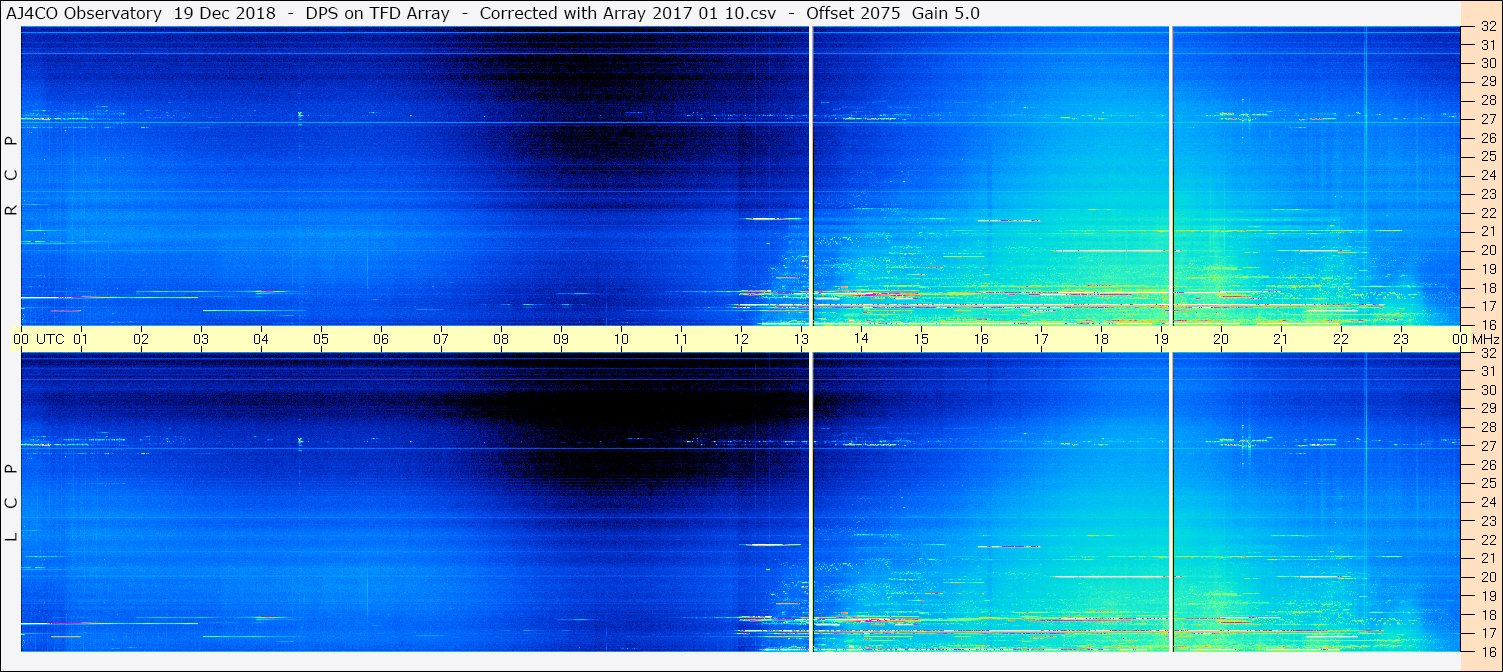Click the Gain 5.0 value
This screenshot has height=672, width=1503.
[x=946, y=13]
